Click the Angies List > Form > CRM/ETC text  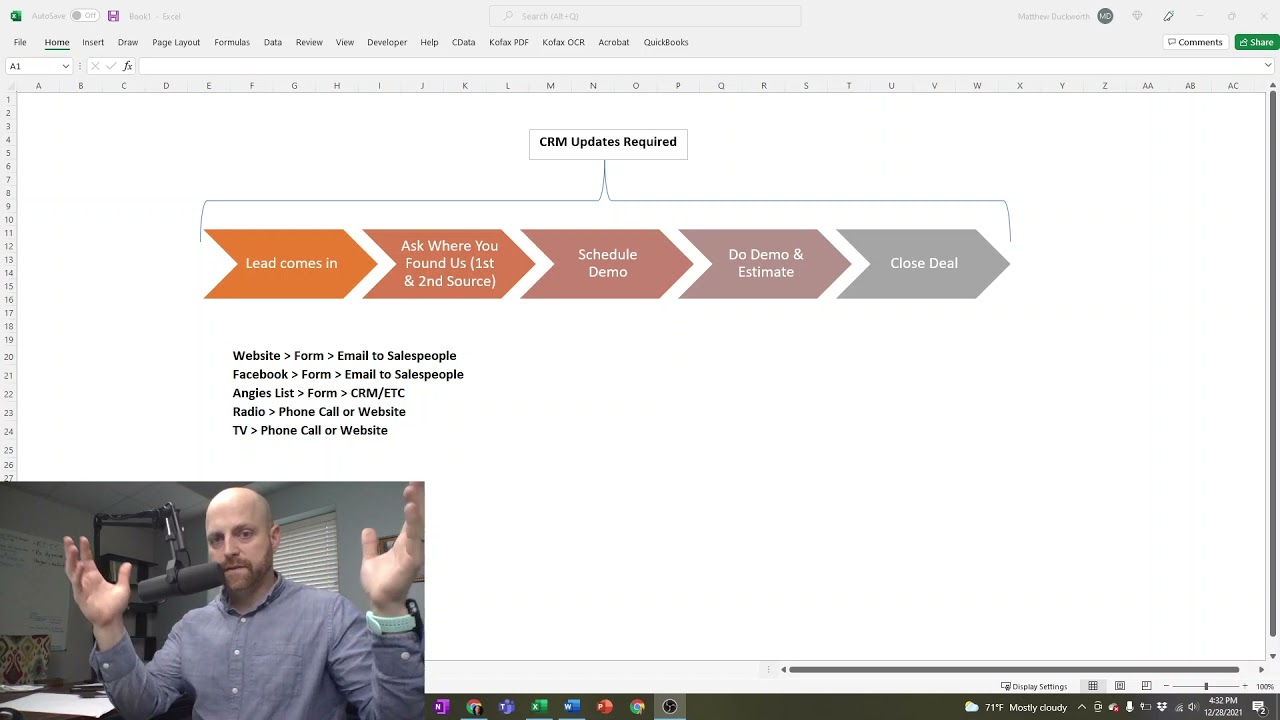pyautogui.click(x=318, y=393)
